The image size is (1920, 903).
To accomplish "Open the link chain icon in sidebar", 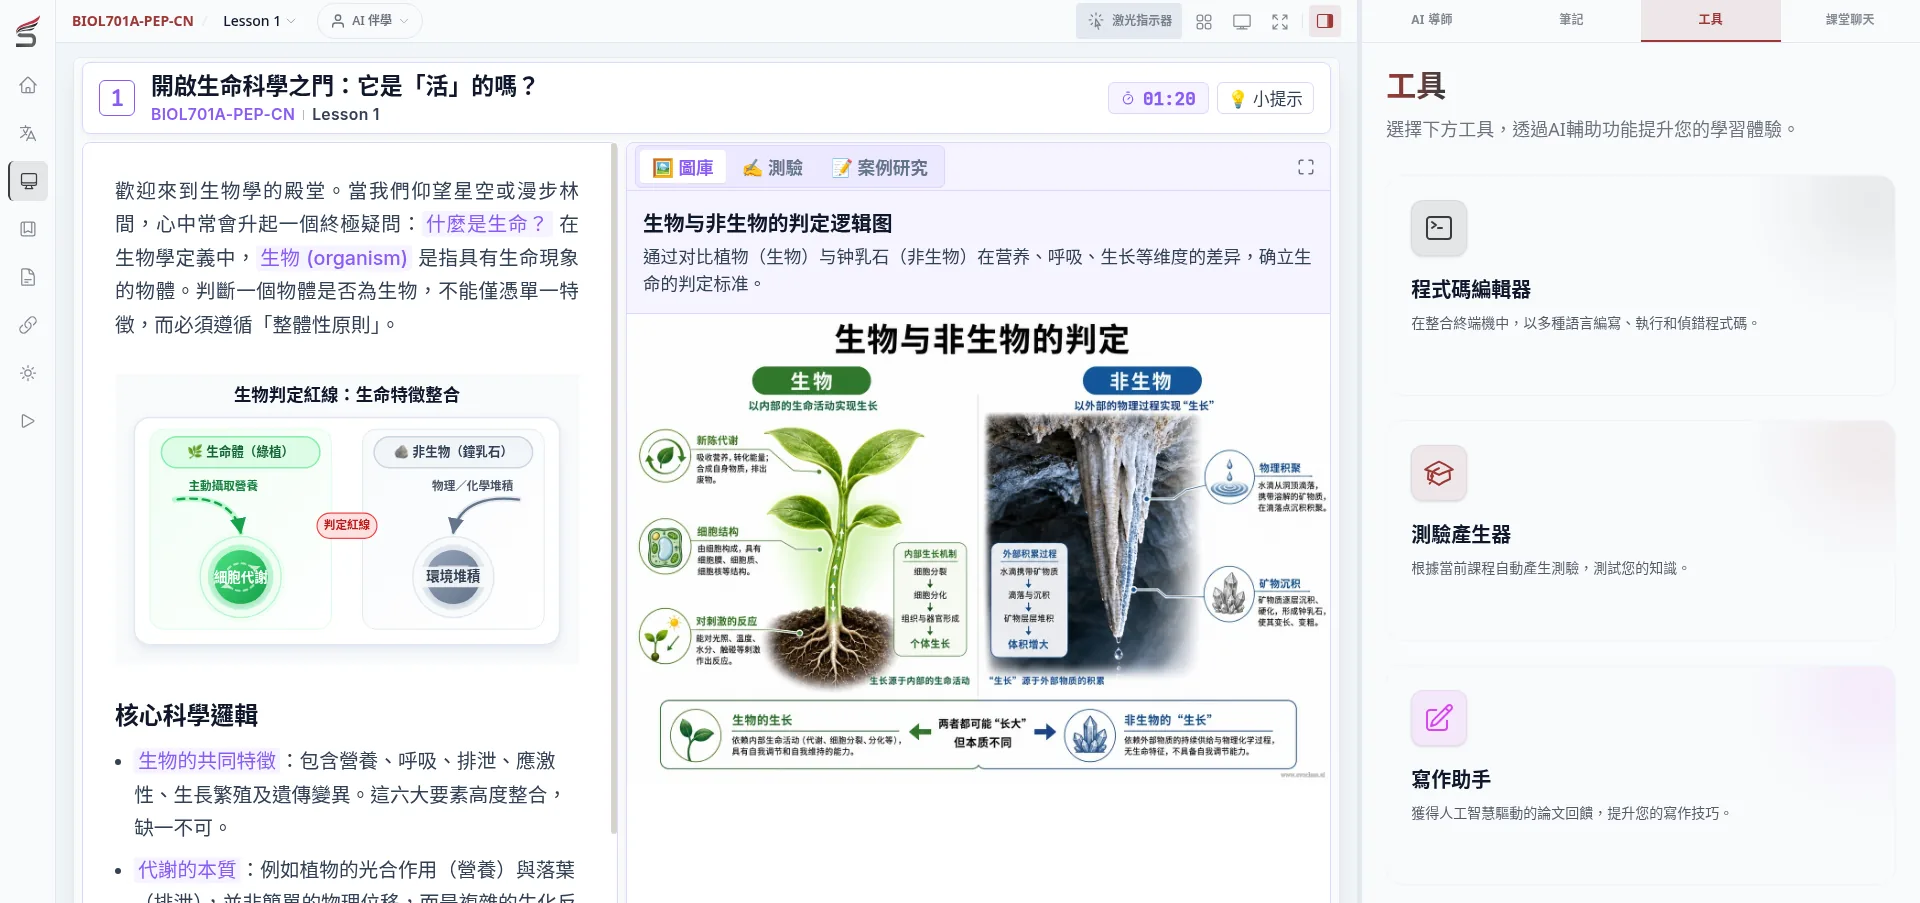I will coord(28,325).
